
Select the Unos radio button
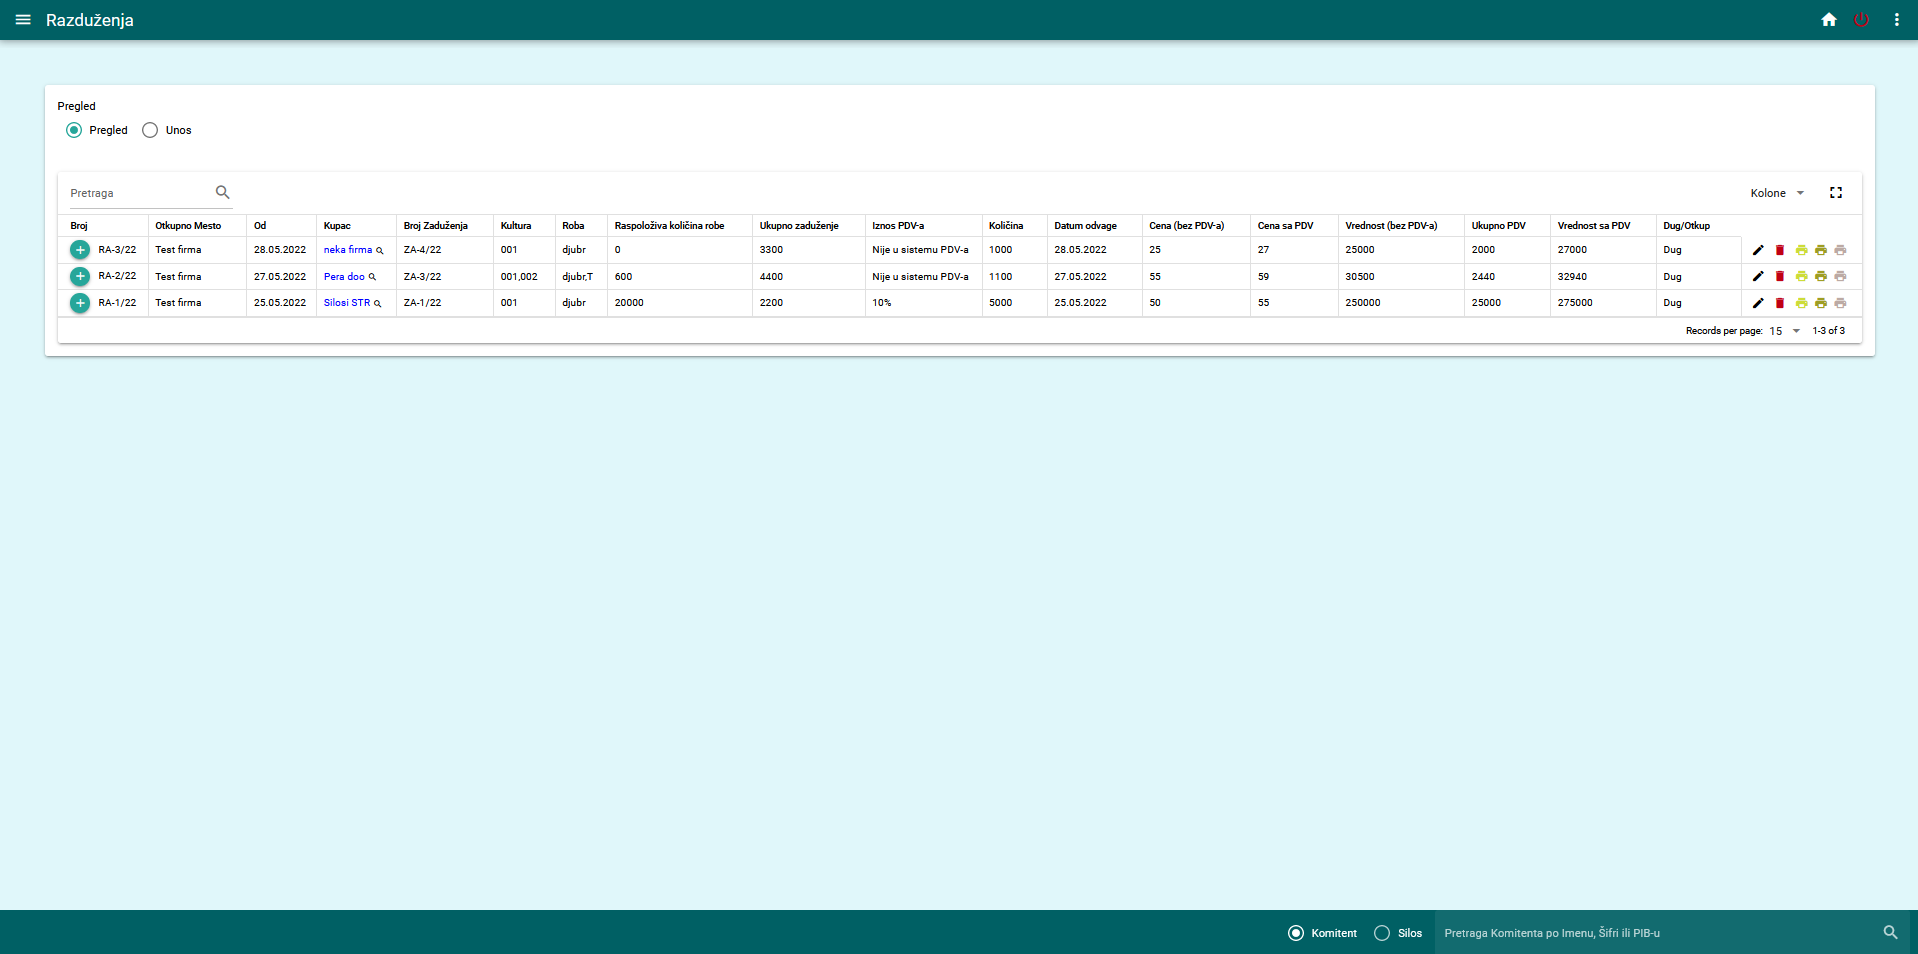click(149, 130)
